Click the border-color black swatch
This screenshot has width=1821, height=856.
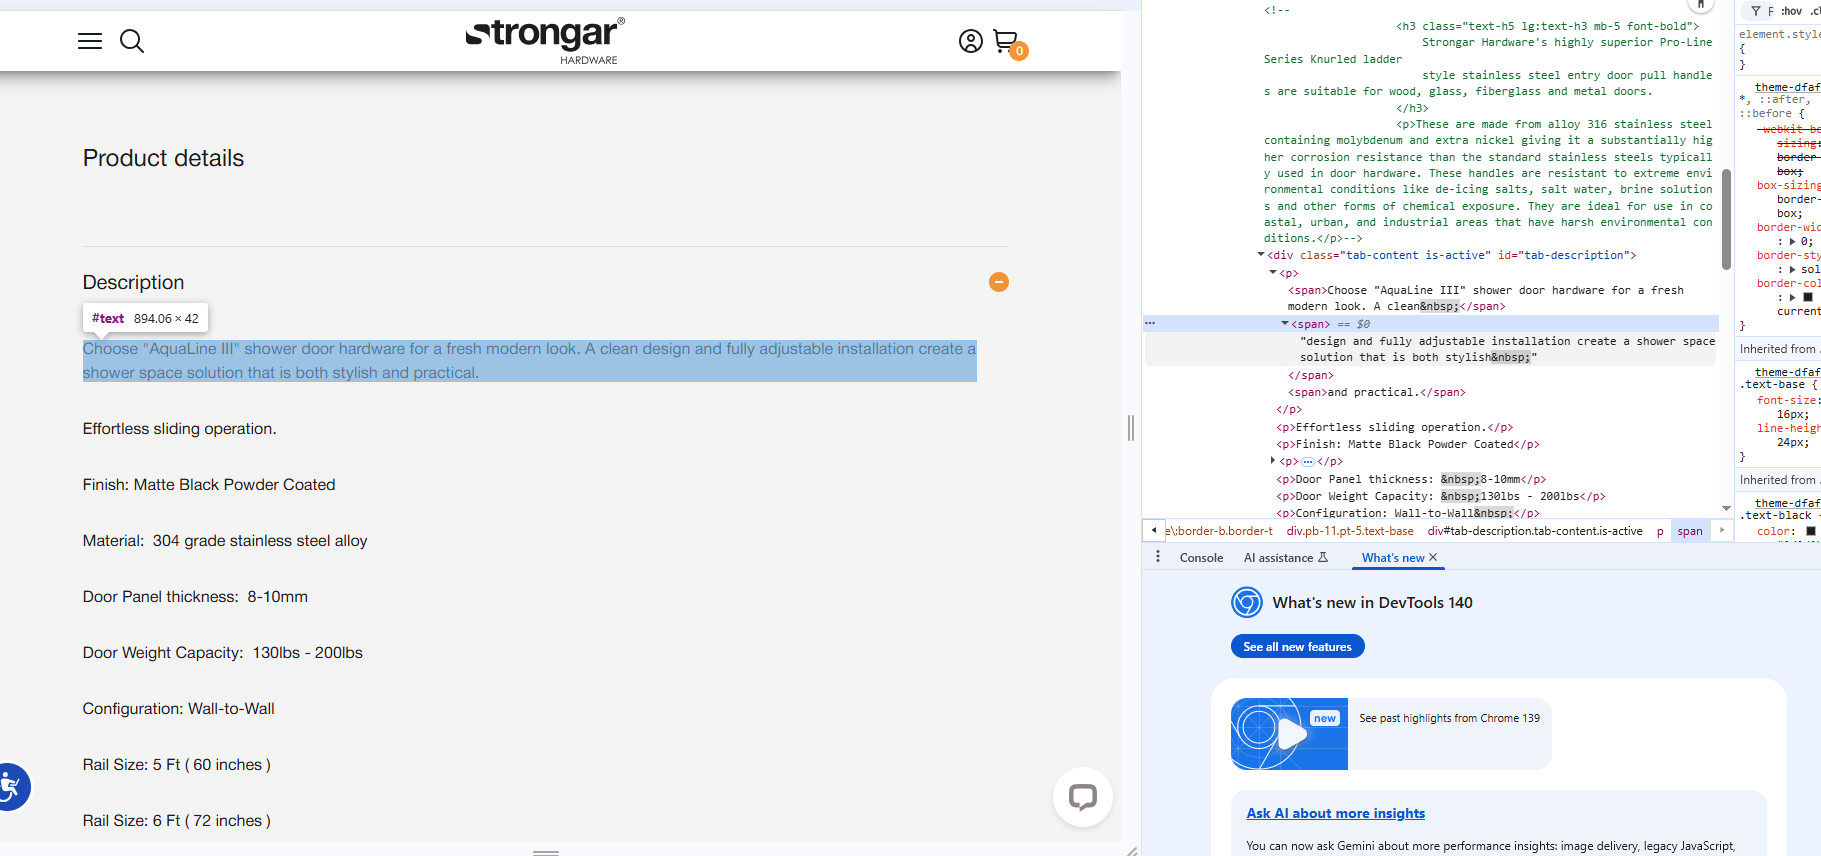click(1808, 297)
